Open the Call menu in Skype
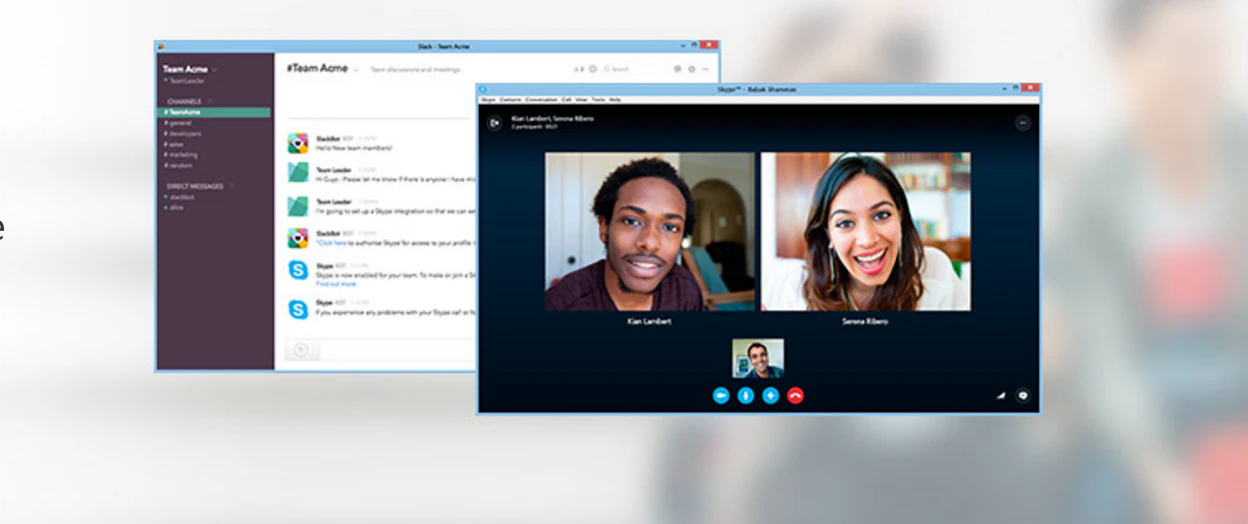The width and height of the screenshot is (1248, 524). click(566, 100)
